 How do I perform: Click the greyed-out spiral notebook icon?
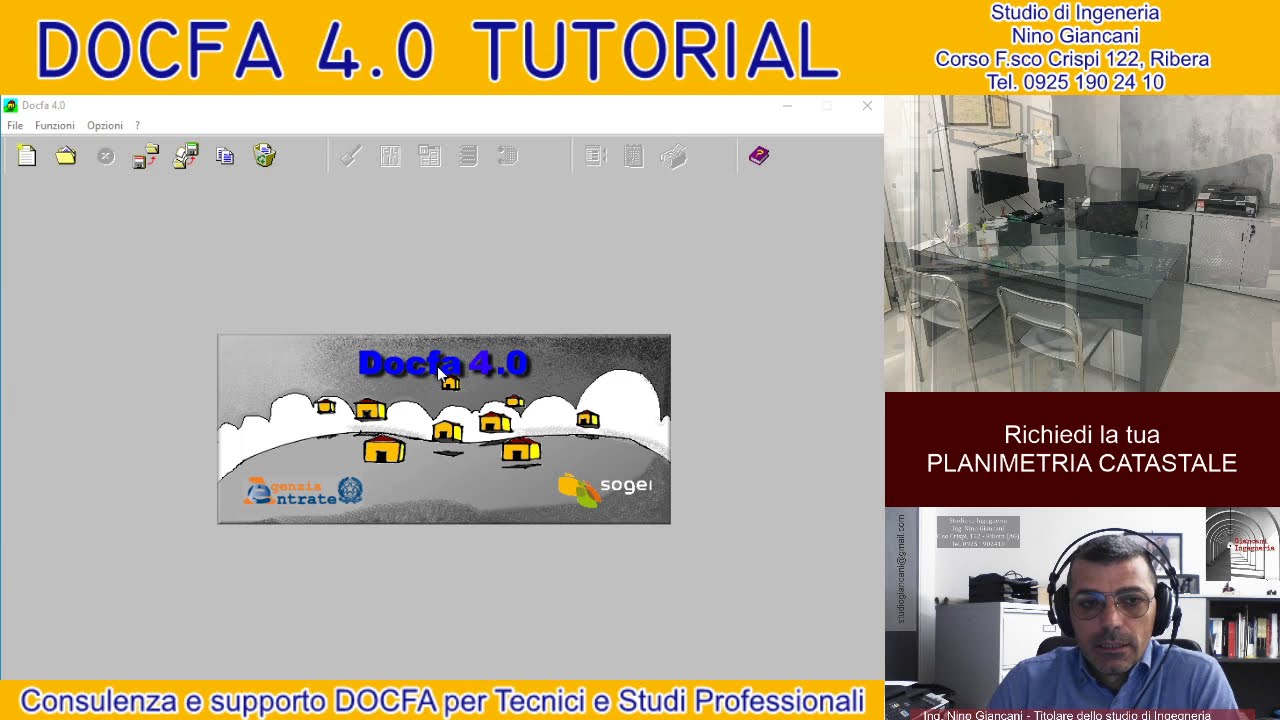[508, 156]
